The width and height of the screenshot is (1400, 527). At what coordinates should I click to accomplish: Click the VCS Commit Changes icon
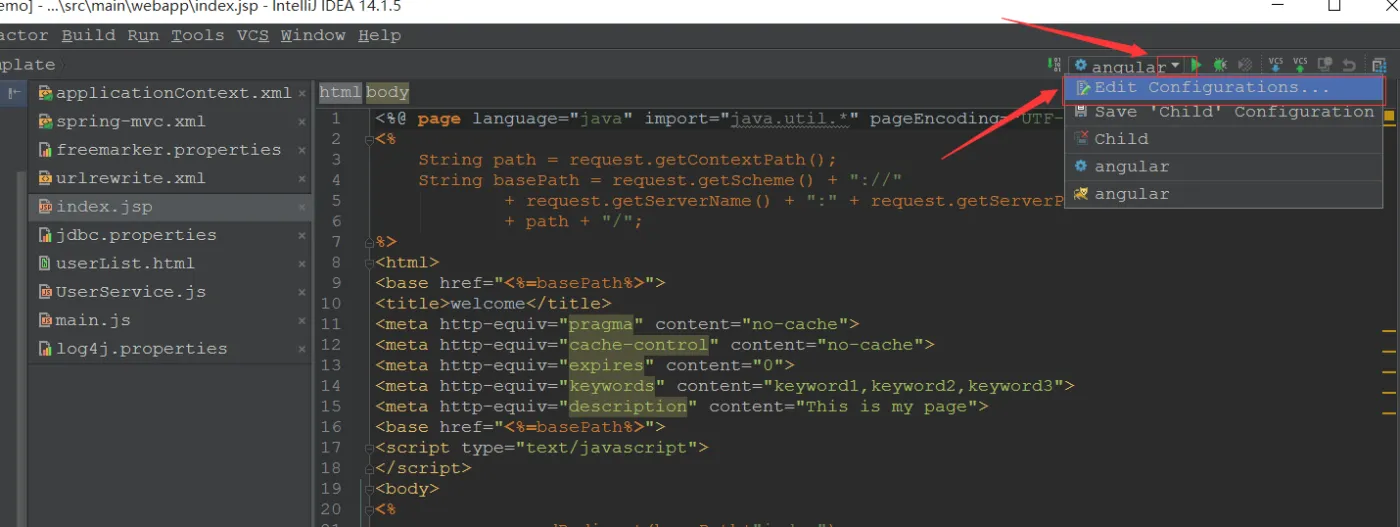pos(1300,65)
